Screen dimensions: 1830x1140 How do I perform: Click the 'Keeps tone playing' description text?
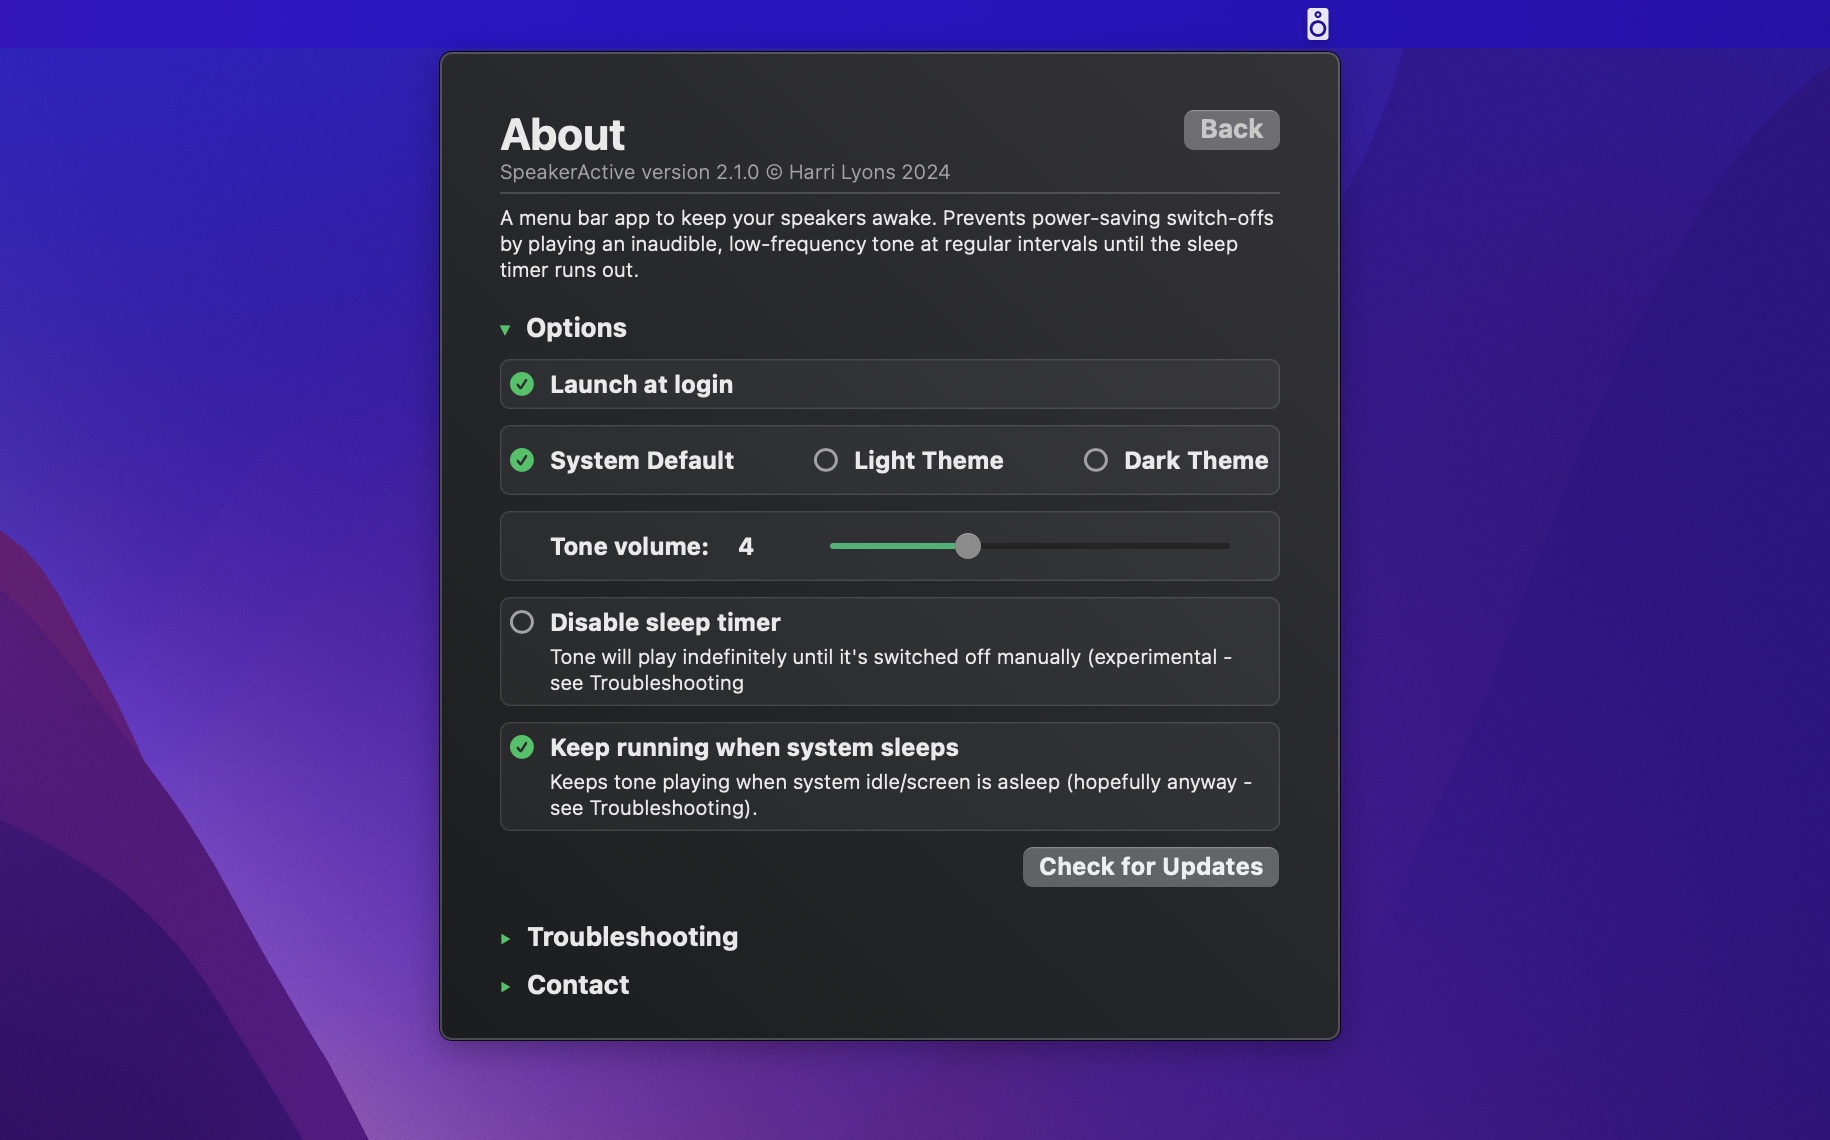[901, 795]
